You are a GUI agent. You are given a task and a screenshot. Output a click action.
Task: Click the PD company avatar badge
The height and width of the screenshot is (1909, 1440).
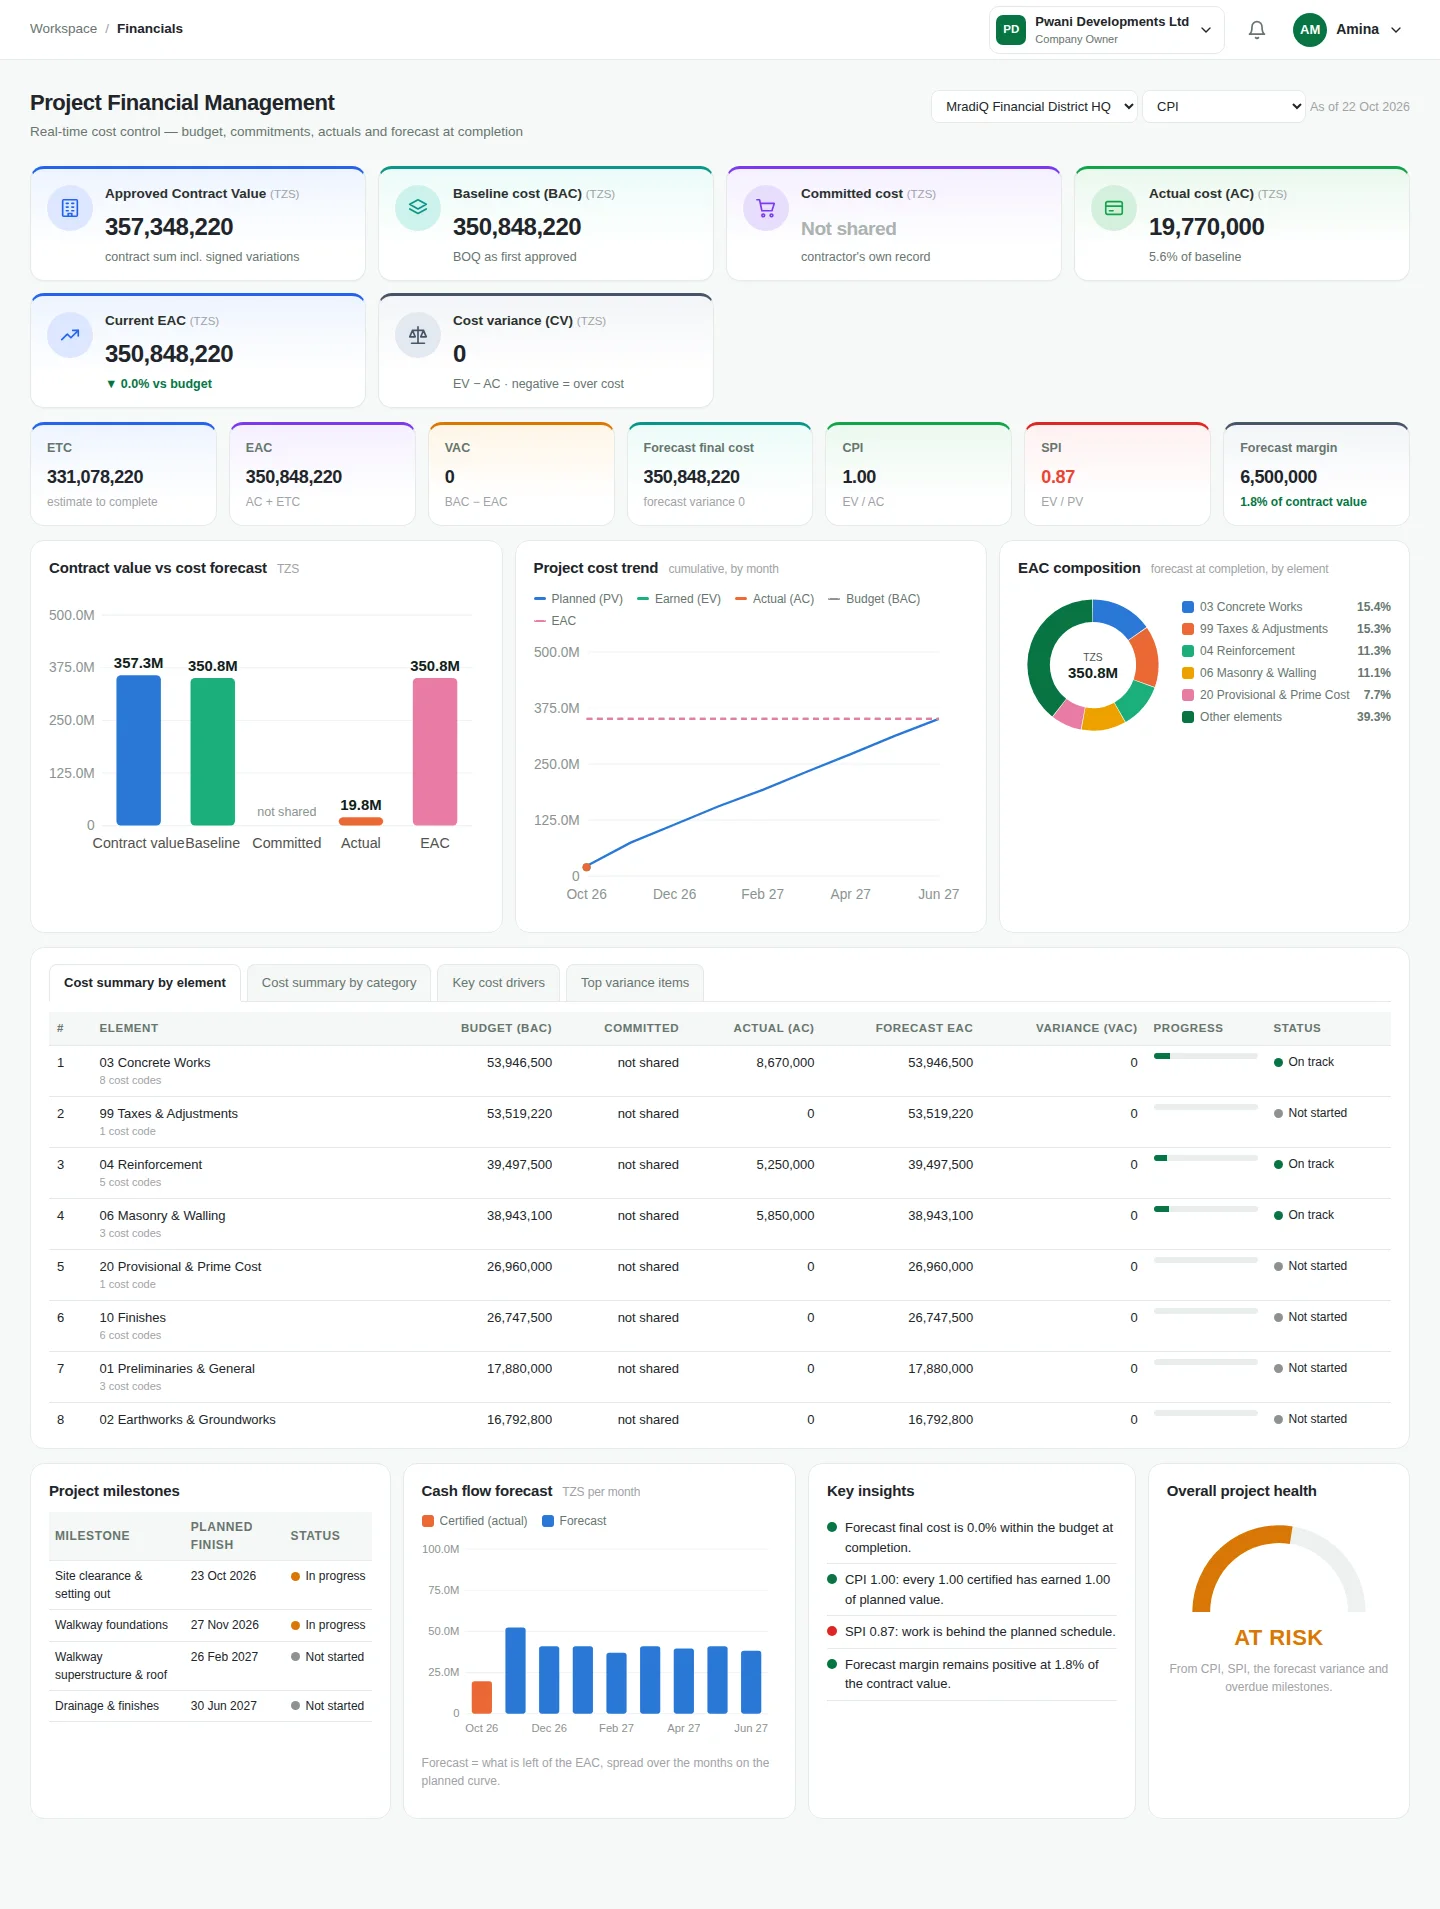1011,30
